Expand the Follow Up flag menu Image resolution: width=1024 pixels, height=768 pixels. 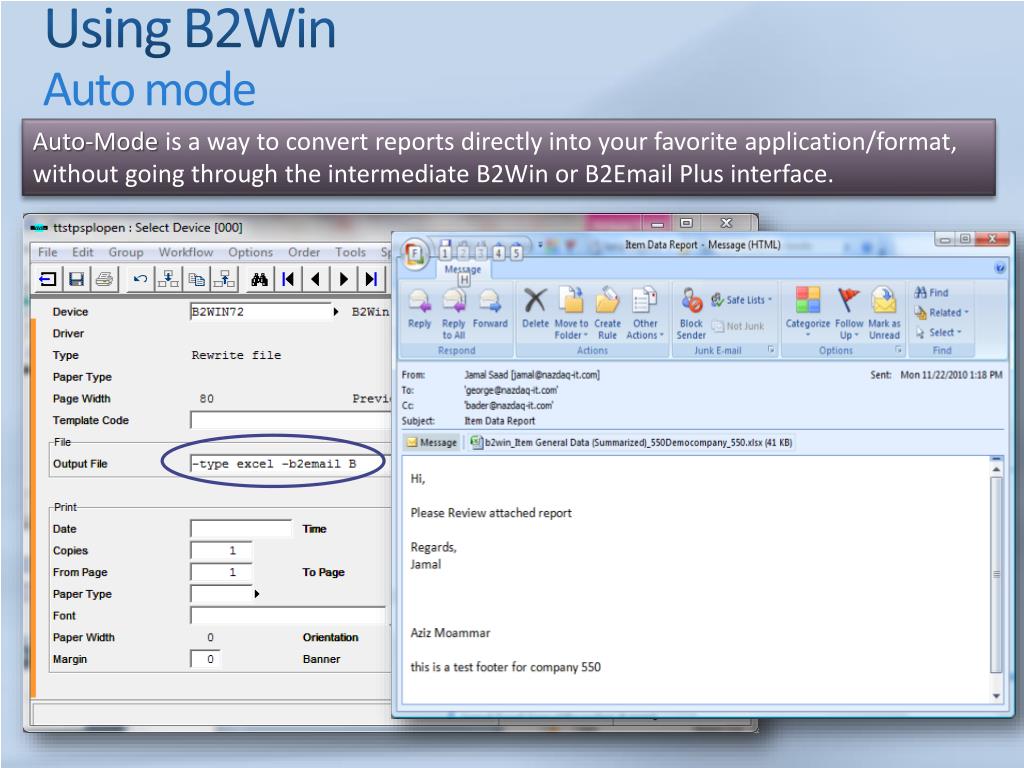[x=849, y=313]
